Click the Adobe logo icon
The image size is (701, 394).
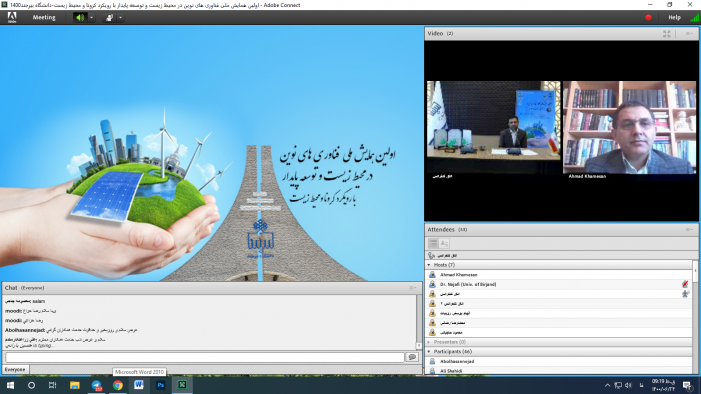pyautogui.click(x=12, y=17)
